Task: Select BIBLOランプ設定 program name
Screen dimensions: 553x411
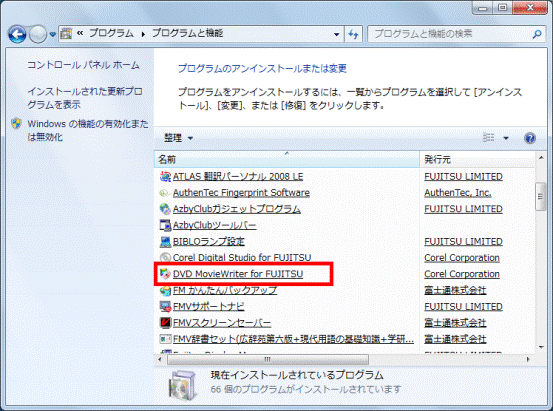Action: (x=208, y=241)
